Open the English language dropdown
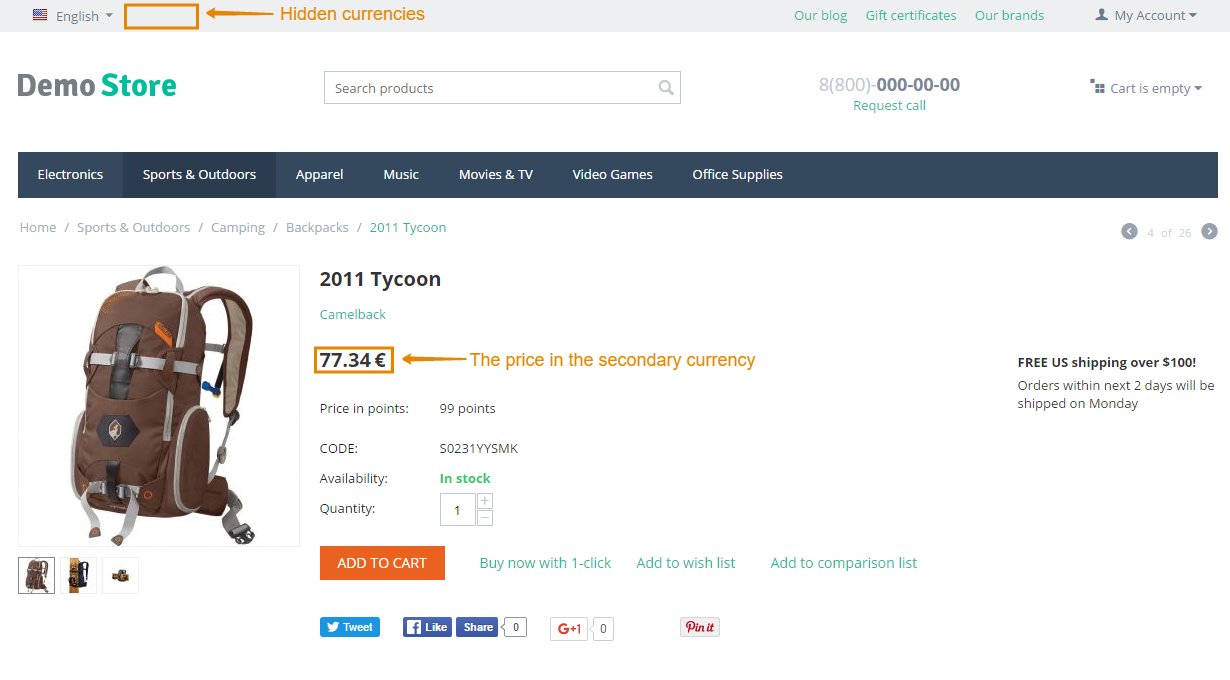 (x=73, y=16)
